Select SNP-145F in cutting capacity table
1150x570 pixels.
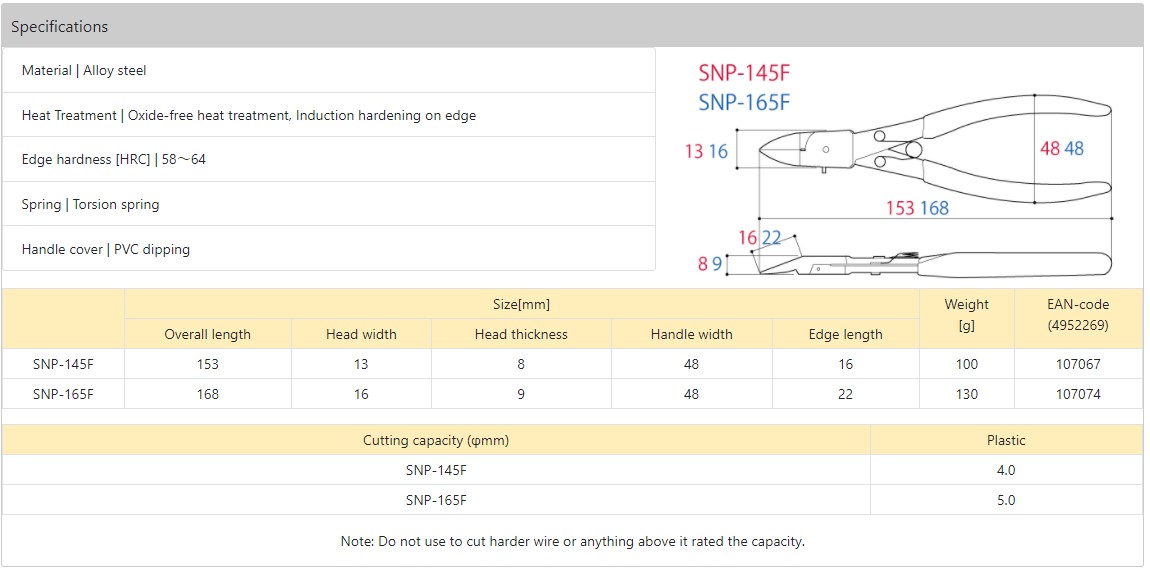pyautogui.click(x=436, y=470)
